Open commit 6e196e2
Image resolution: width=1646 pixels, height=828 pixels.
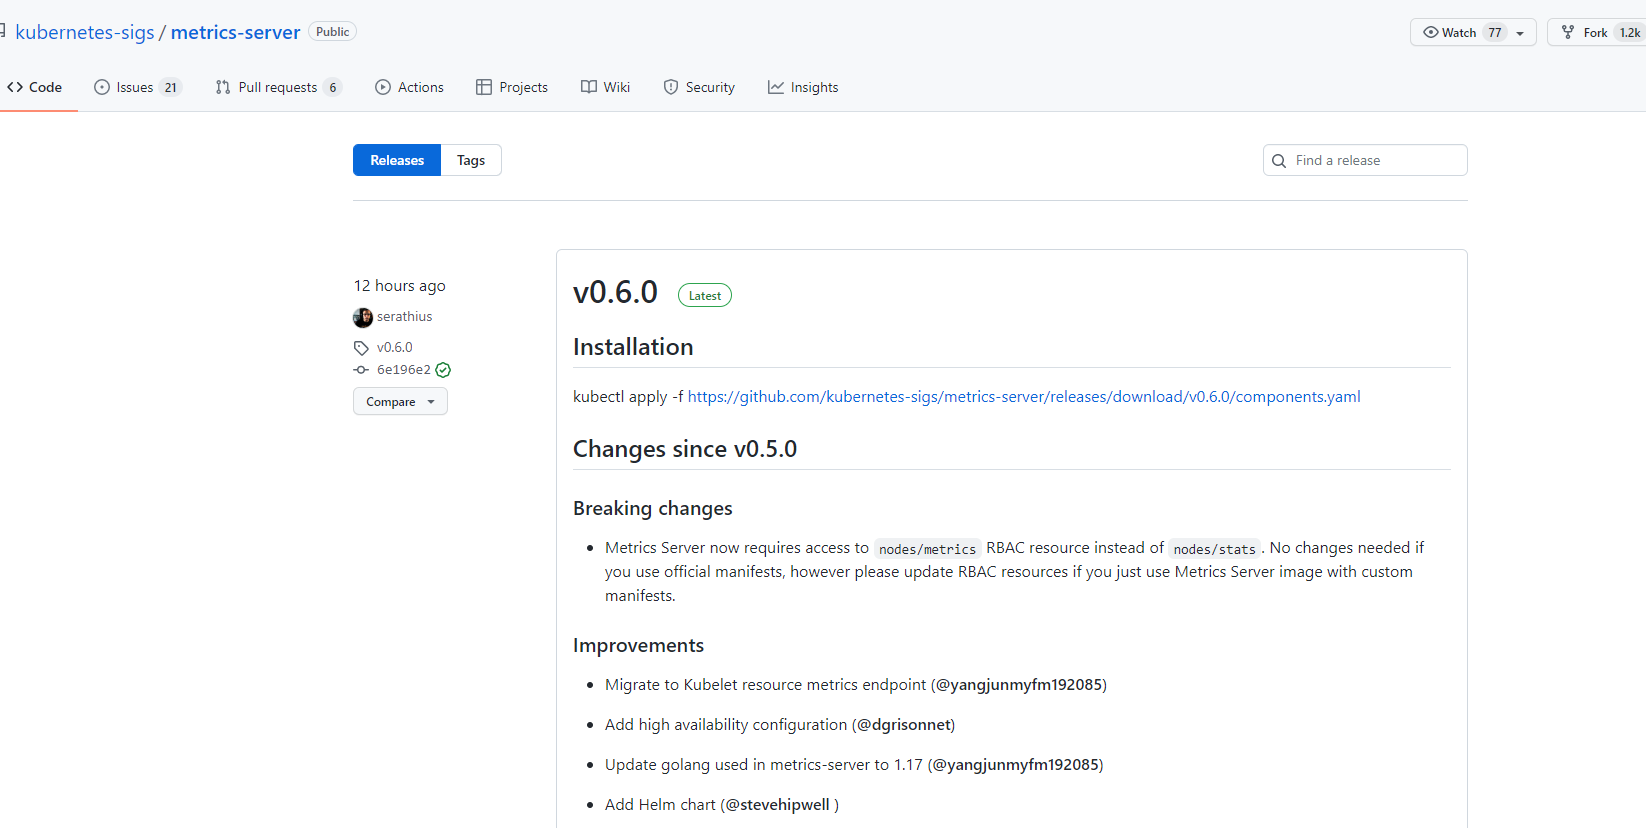pos(404,369)
